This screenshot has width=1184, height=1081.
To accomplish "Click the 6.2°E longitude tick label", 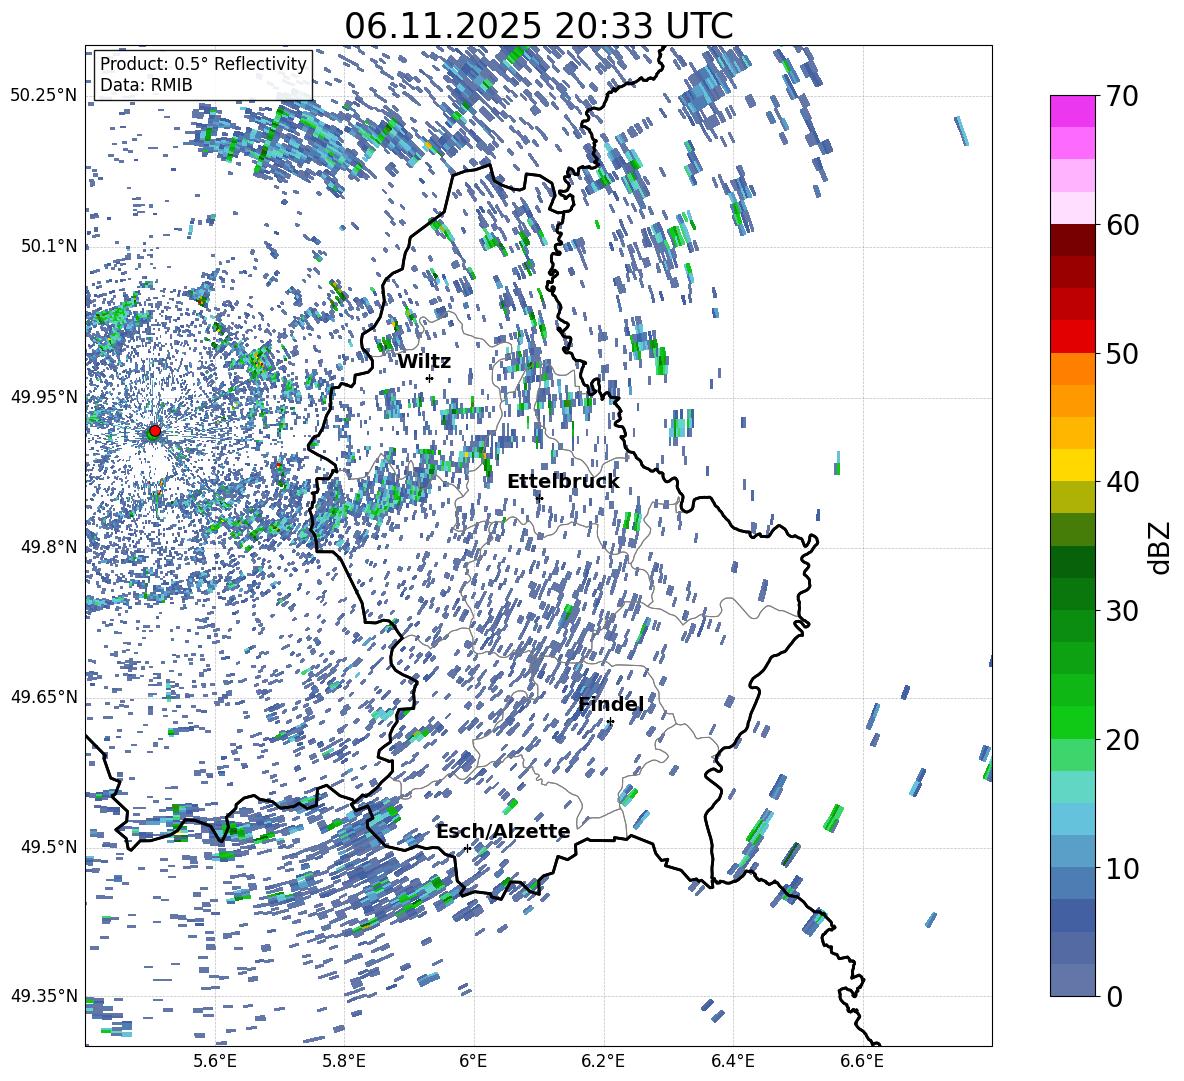I will (603, 1060).
